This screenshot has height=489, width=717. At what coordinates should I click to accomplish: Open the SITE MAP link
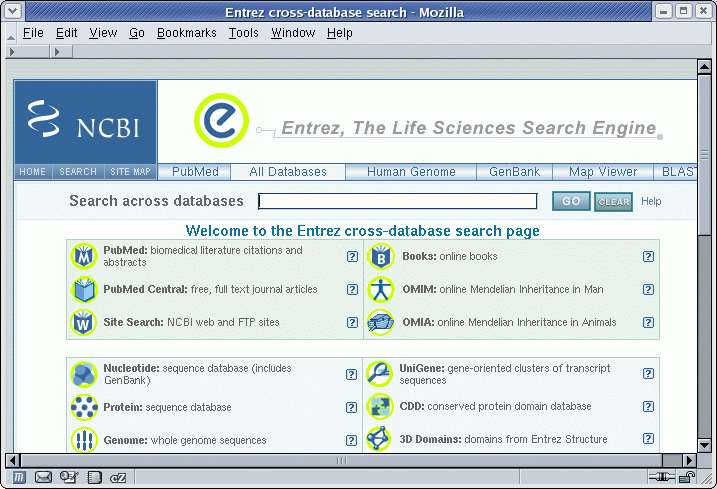130,172
